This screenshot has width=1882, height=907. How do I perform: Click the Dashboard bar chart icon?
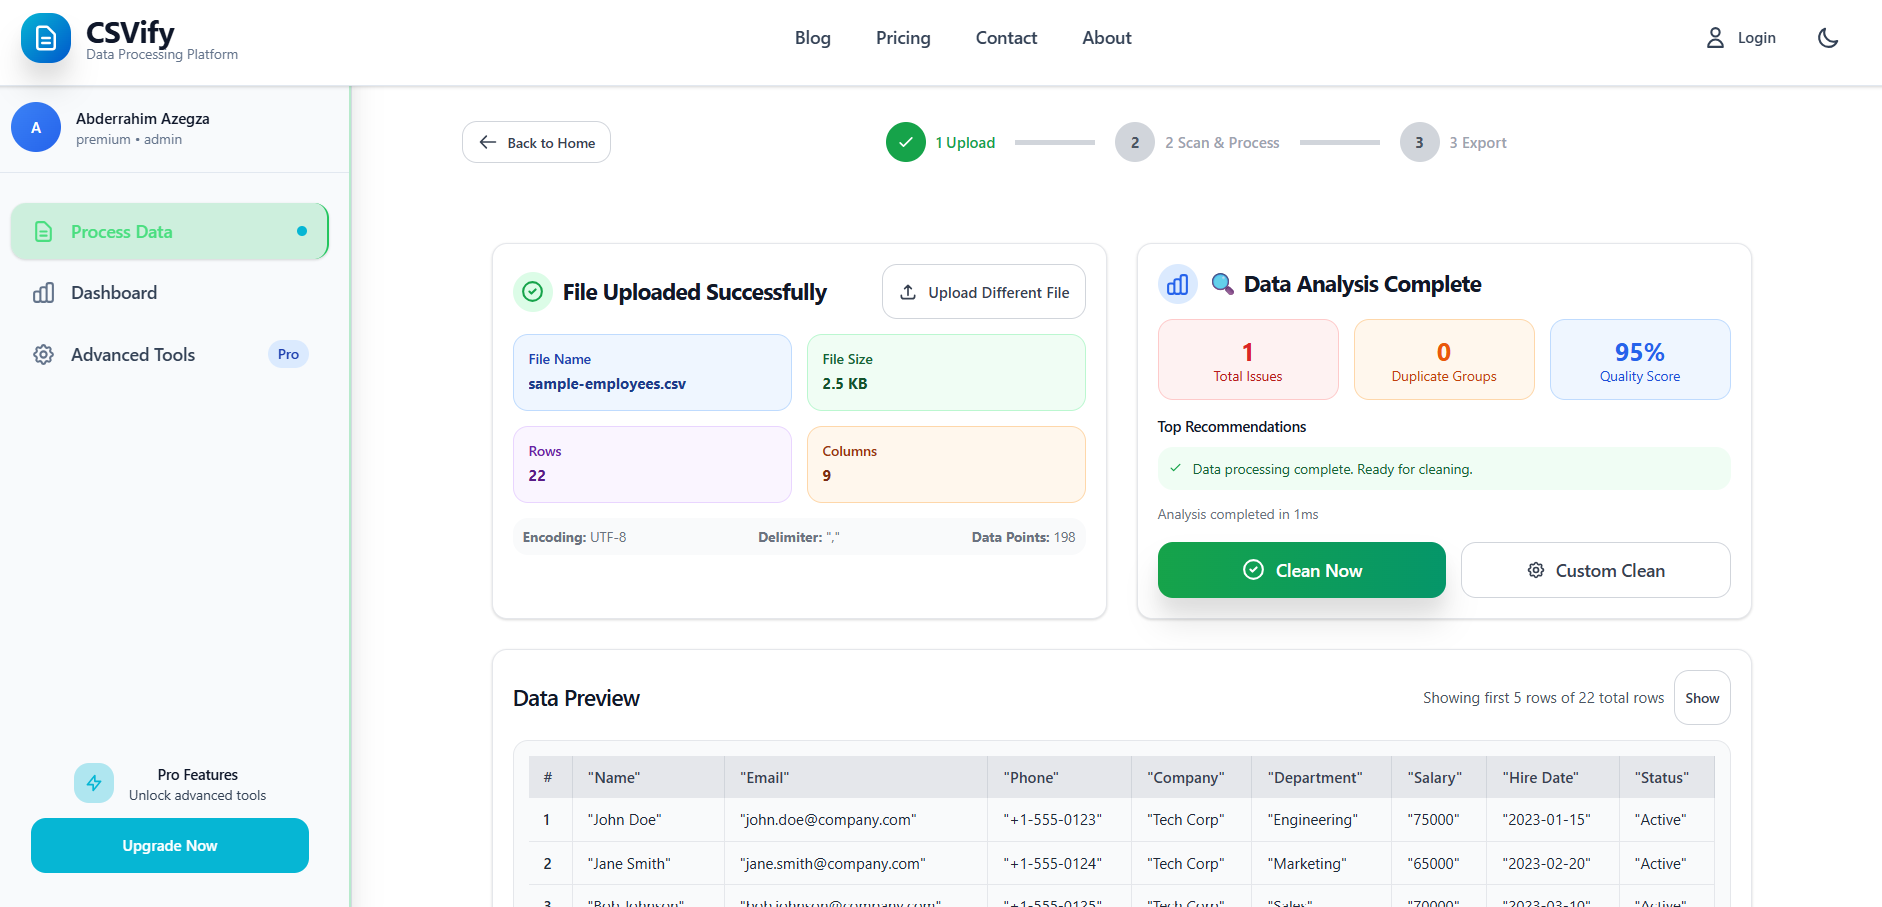[x=43, y=293]
